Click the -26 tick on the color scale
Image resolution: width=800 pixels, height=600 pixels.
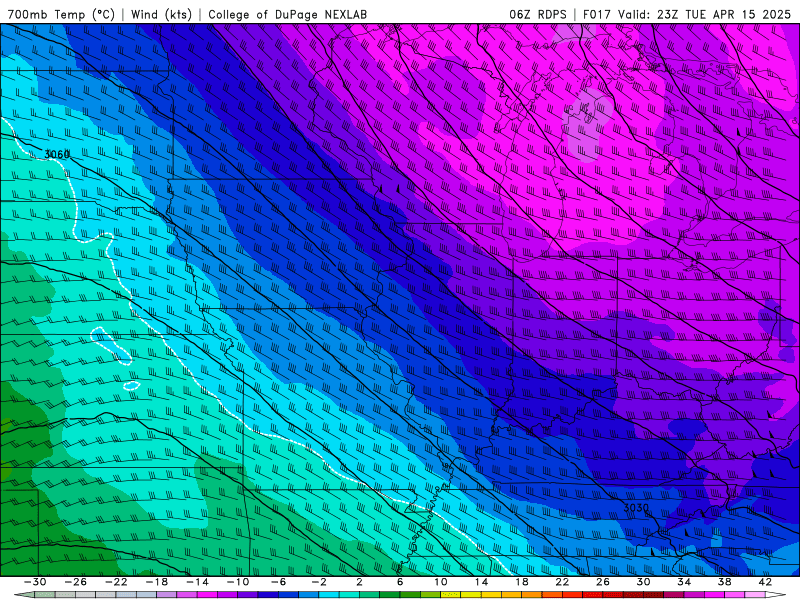(76, 582)
